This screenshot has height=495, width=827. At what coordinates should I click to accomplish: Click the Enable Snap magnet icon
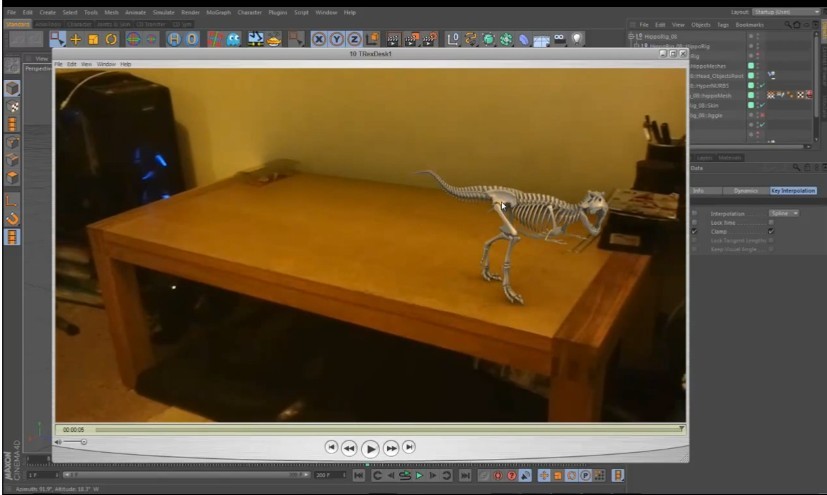pyautogui.click(x=12, y=218)
